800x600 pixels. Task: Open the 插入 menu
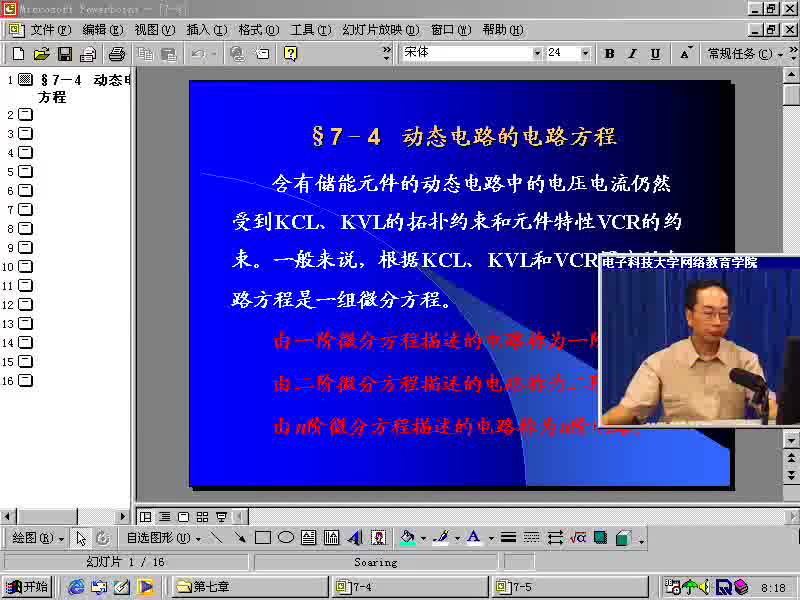(x=207, y=30)
